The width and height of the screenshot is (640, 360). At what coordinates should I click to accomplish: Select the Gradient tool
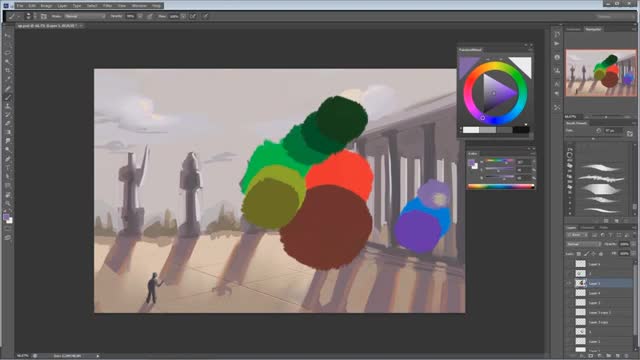[x=8, y=132]
